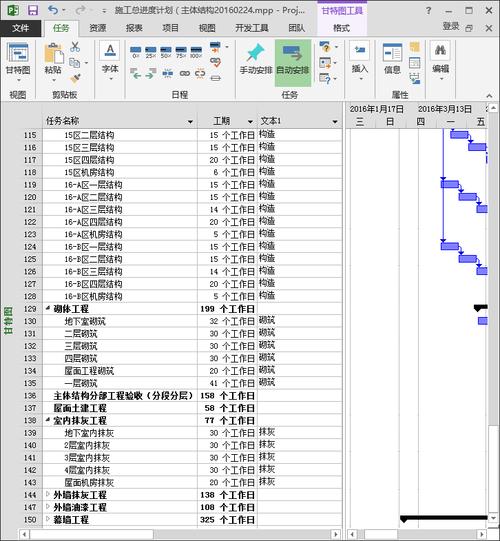500x541 pixels.
Task: Toggle the Auto Schedule (自动安排) button
Action: pos(293,62)
